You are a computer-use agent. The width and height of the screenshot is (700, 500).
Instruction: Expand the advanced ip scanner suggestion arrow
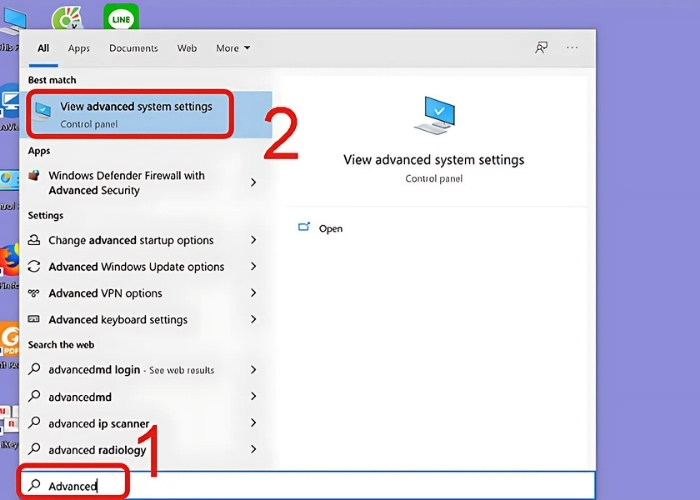[253, 423]
